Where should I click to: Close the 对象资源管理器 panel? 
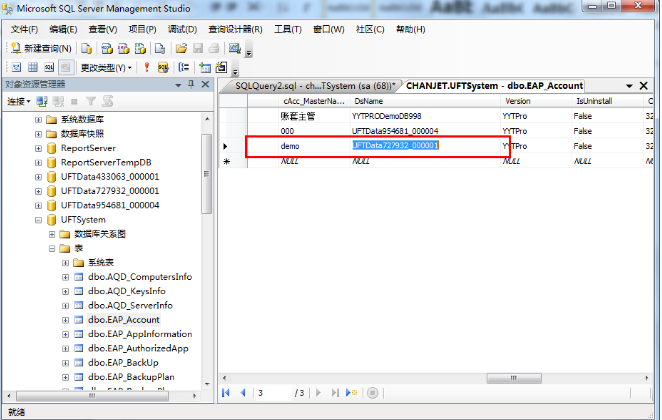(206, 84)
